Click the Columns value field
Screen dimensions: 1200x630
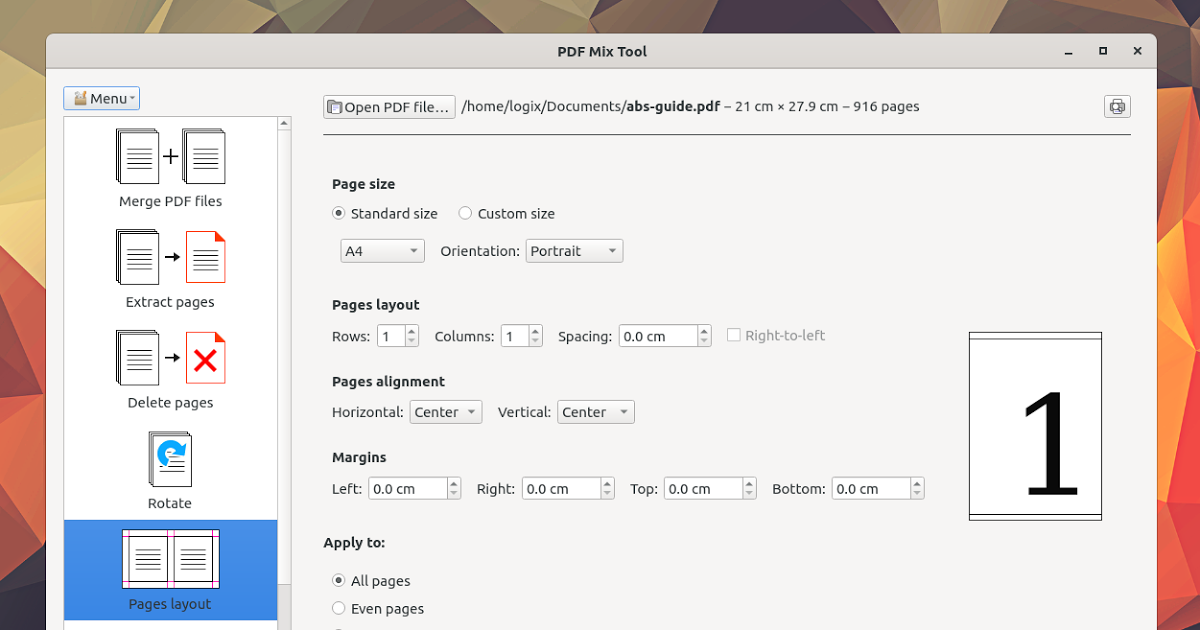click(x=514, y=336)
